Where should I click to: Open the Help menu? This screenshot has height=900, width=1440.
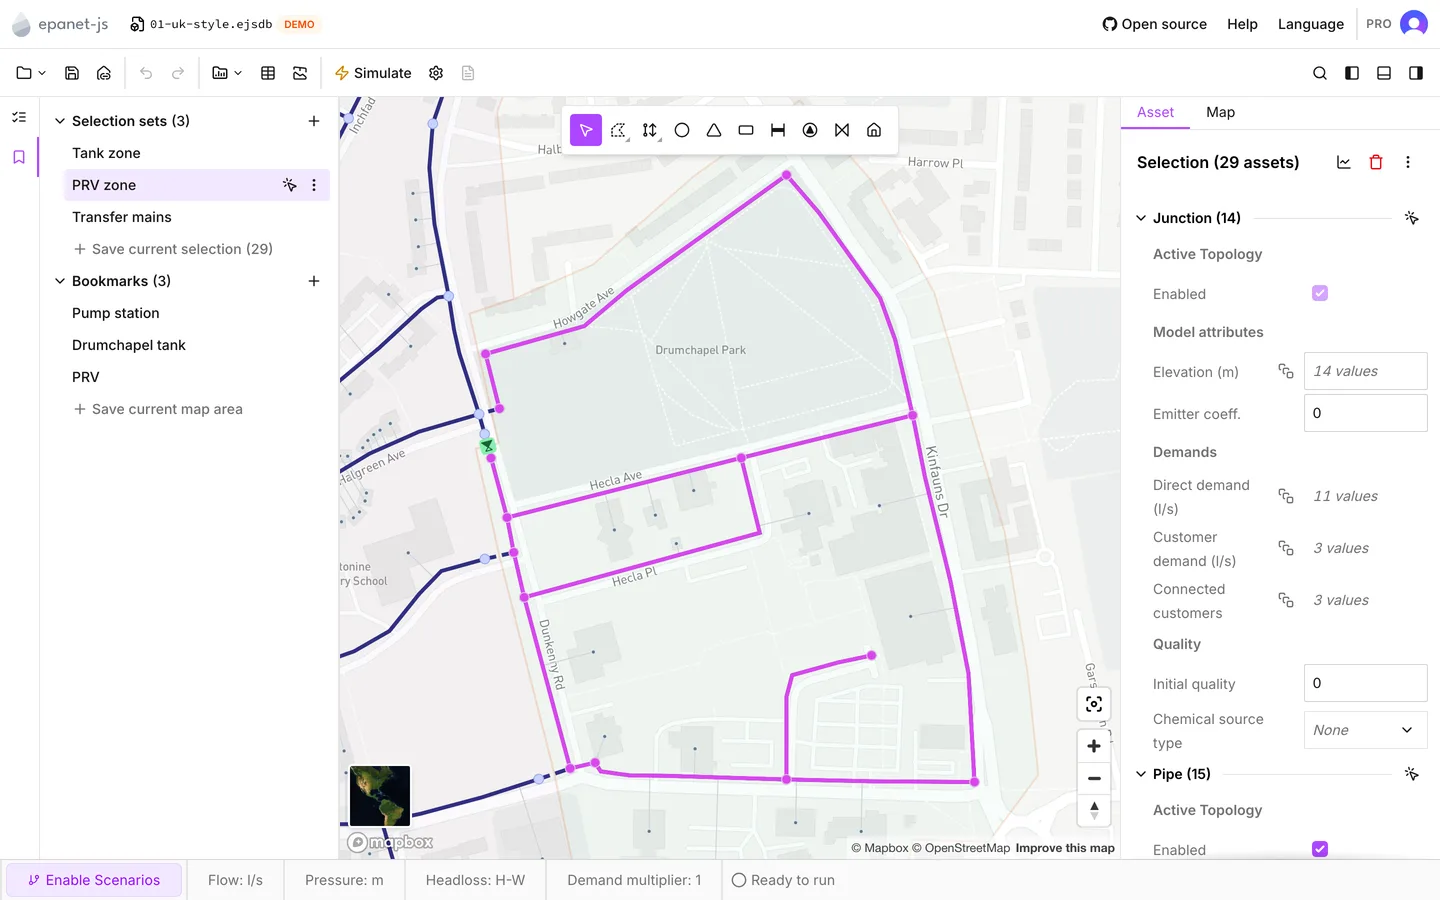point(1242,24)
